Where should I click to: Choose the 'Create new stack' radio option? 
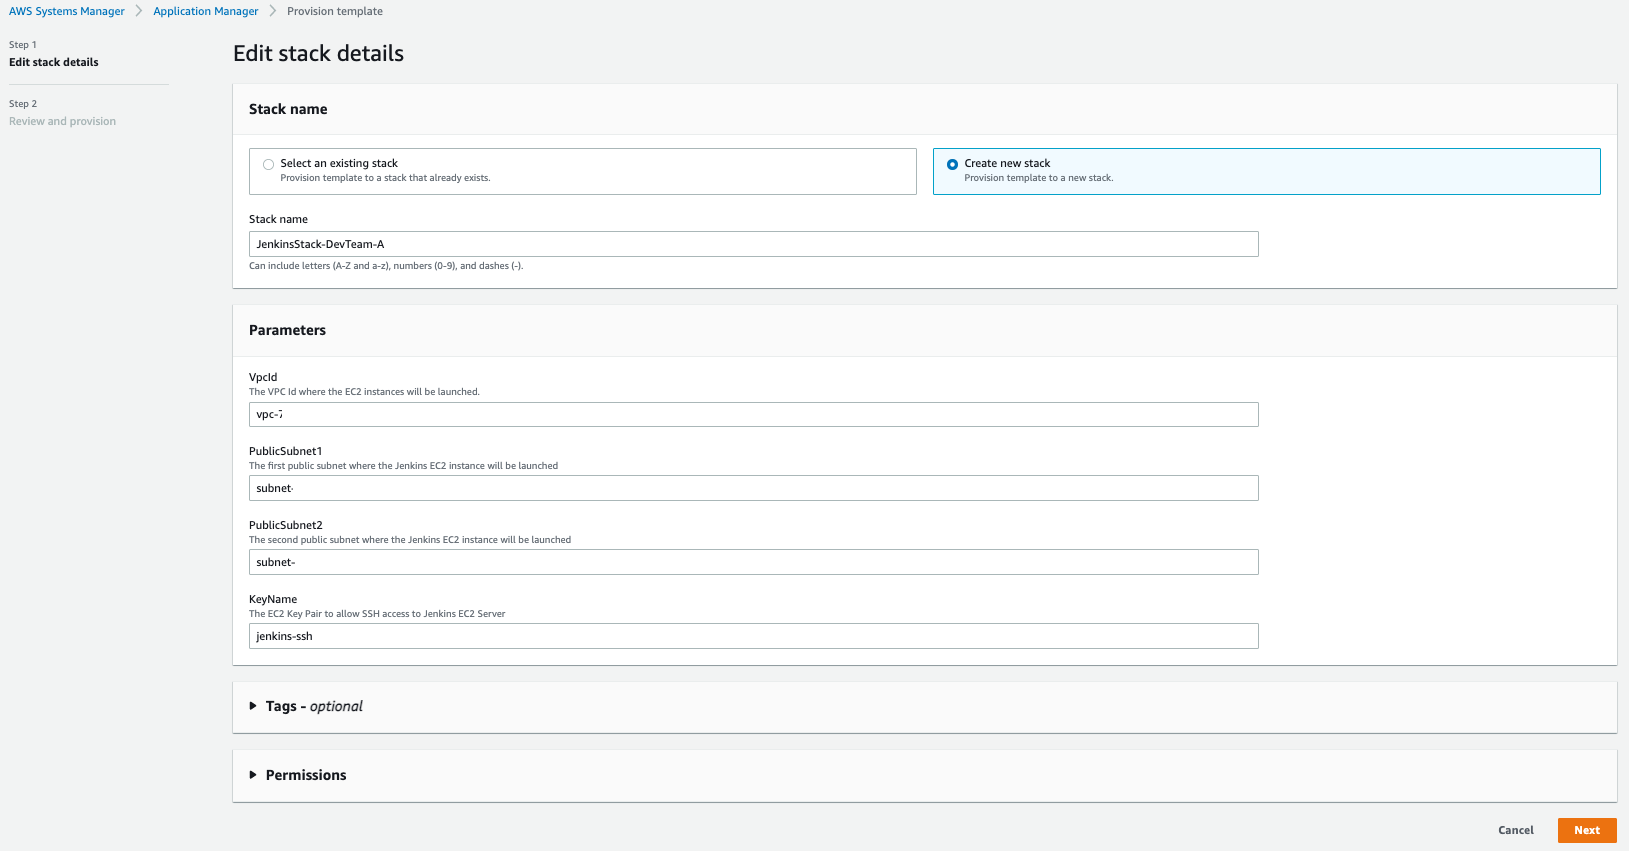(952, 164)
